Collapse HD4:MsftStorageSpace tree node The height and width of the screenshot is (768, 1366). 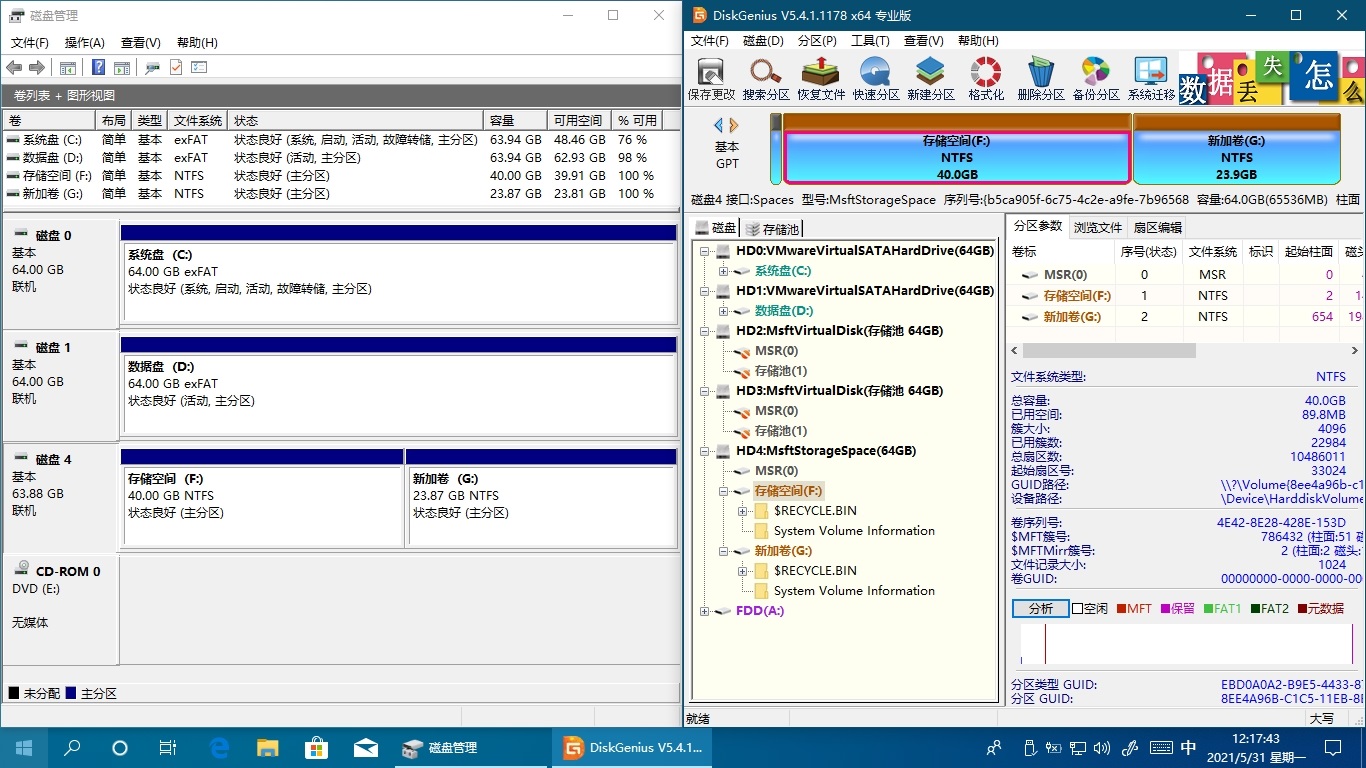(x=705, y=451)
